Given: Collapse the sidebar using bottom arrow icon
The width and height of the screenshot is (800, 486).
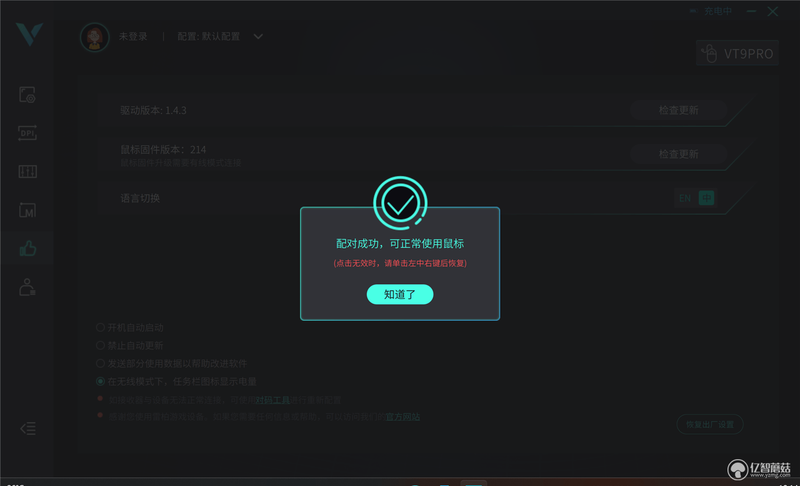Looking at the screenshot, I should [x=28, y=428].
